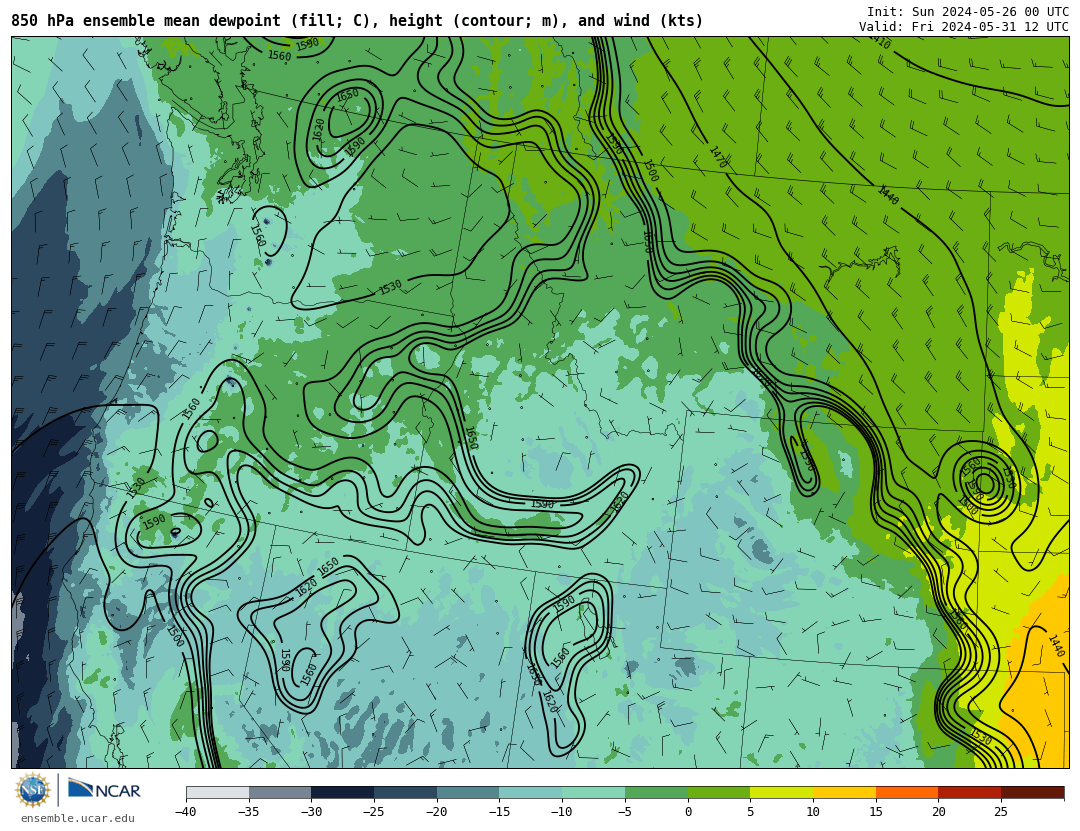Pick the -35 to -30 slate gray colorbar swatch
The width and height of the screenshot is (1080, 831).
[x=280, y=792]
